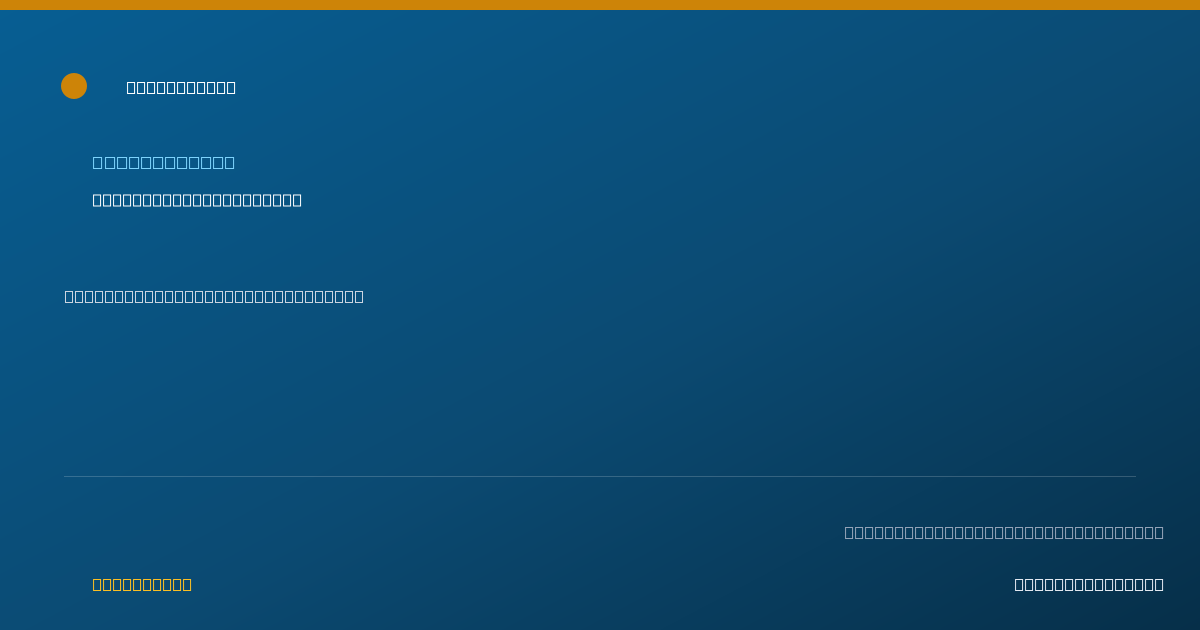
Task: Click the white subtitle under blue heading
Action: (197, 200)
